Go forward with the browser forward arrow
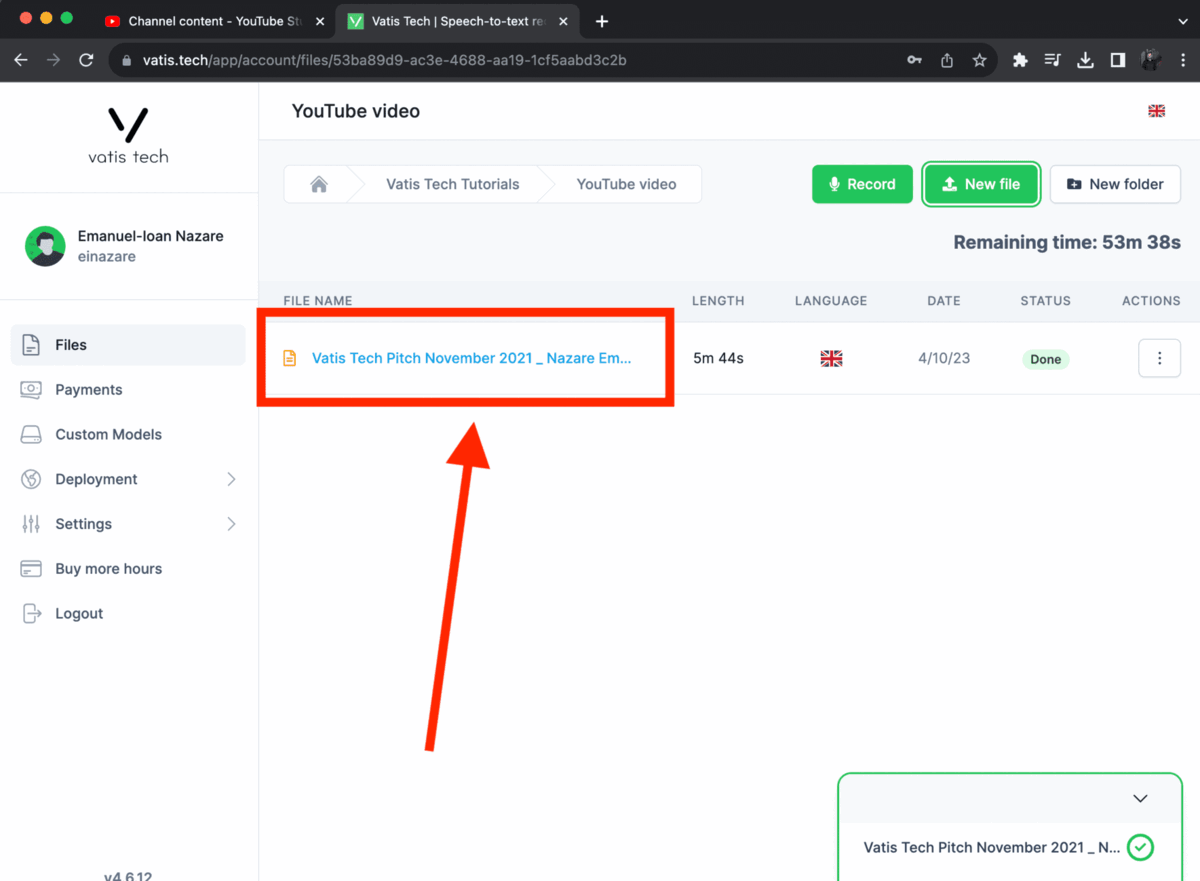 53,60
